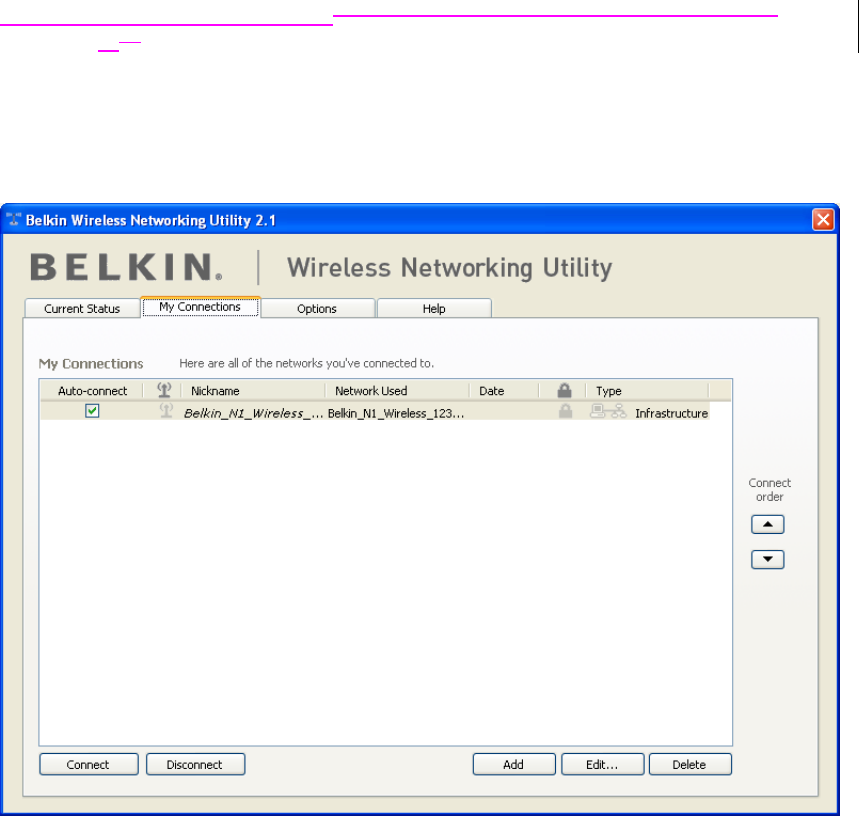Move connection down in connect order
859x816 pixels.
pos(768,559)
